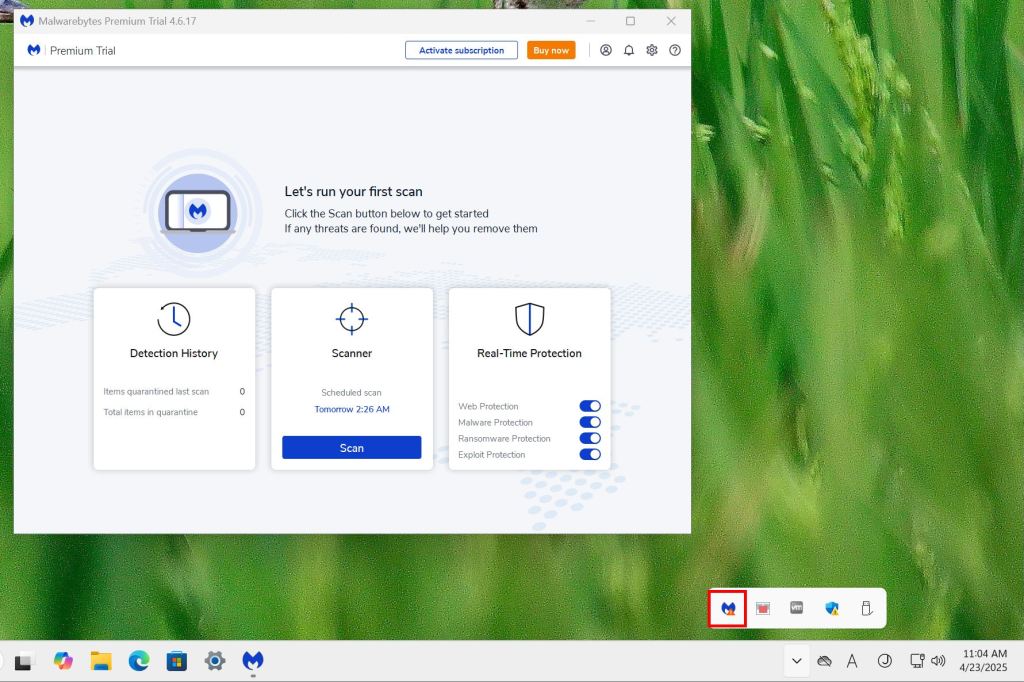Launch Microsoft Edge from the taskbar
Screen dimensions: 1024x682
[x=138, y=661]
